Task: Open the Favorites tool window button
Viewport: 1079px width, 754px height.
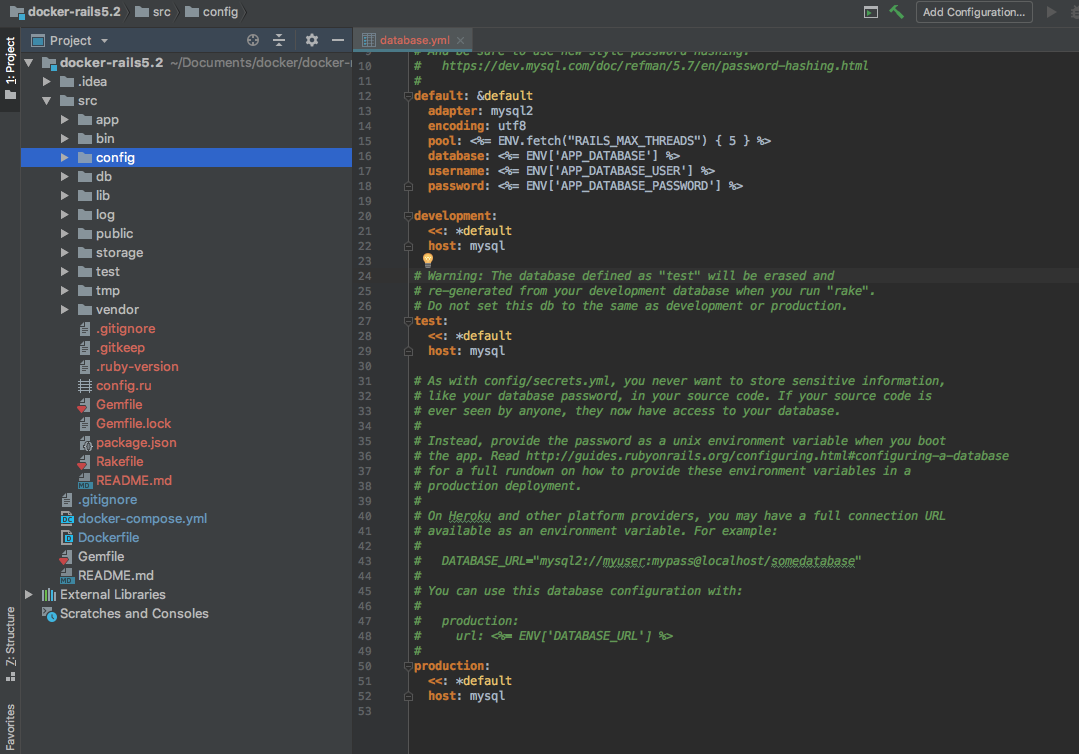Action: (9, 722)
